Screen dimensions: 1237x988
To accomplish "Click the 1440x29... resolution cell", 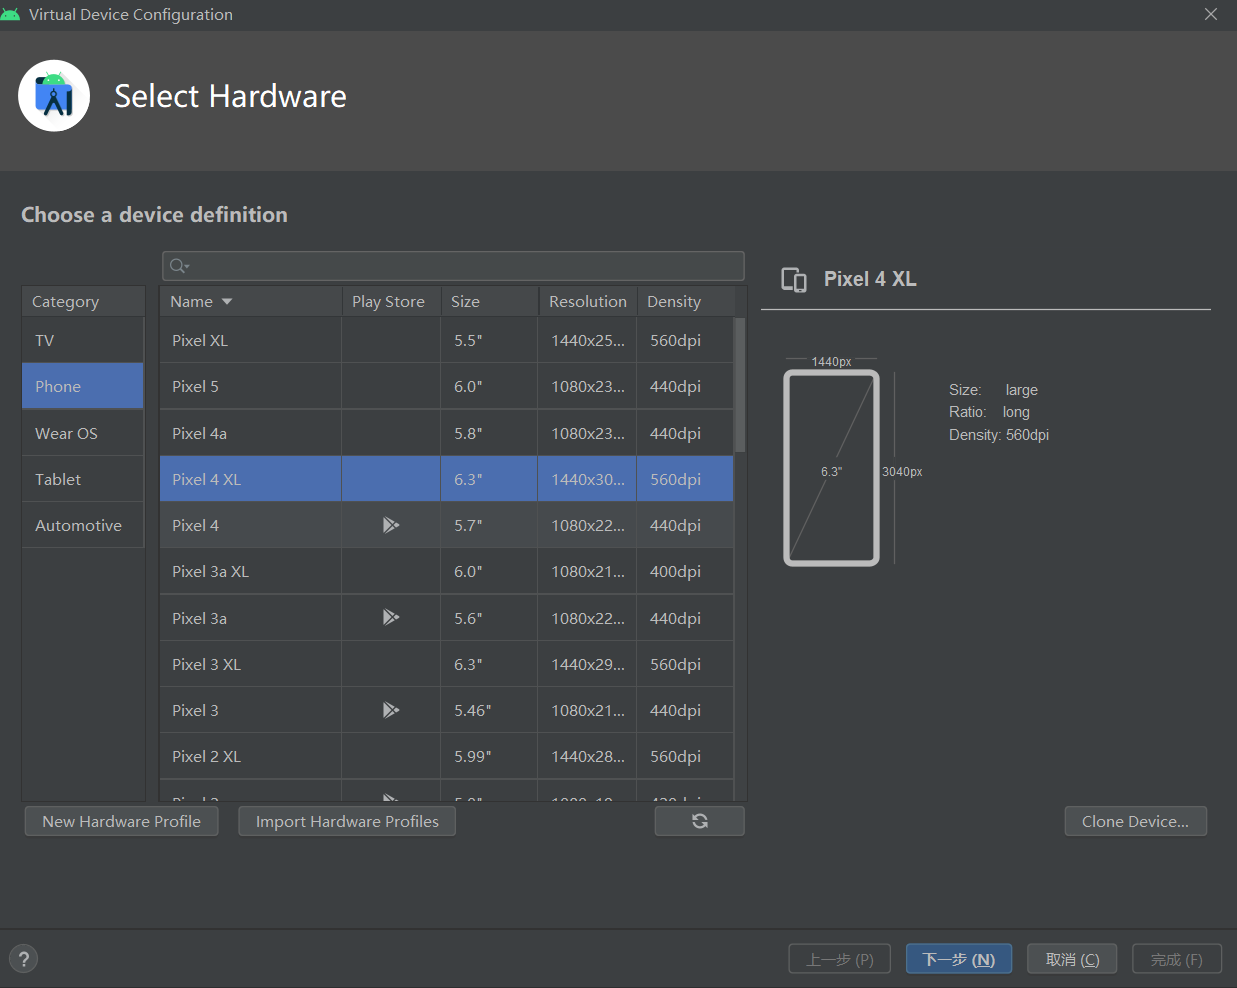I will click(x=588, y=664).
